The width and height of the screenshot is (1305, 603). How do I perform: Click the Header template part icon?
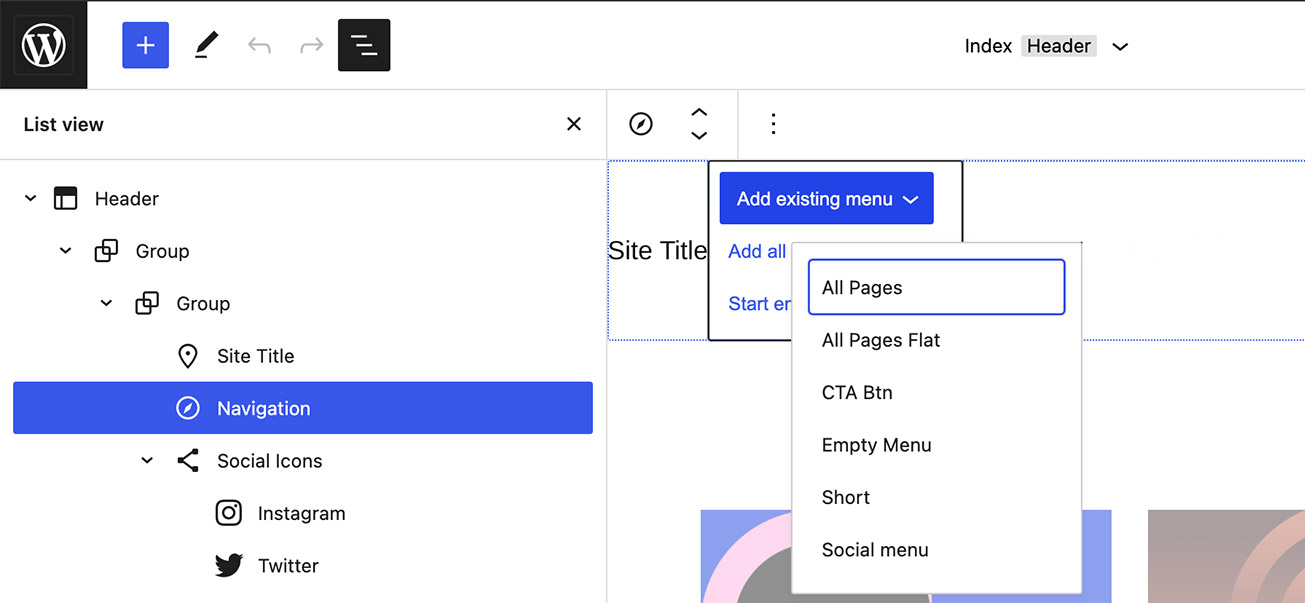pos(66,199)
